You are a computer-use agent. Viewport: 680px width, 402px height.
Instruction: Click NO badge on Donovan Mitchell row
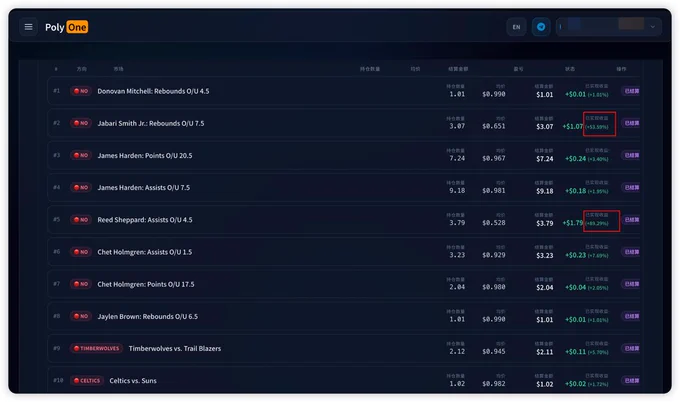tap(81, 91)
